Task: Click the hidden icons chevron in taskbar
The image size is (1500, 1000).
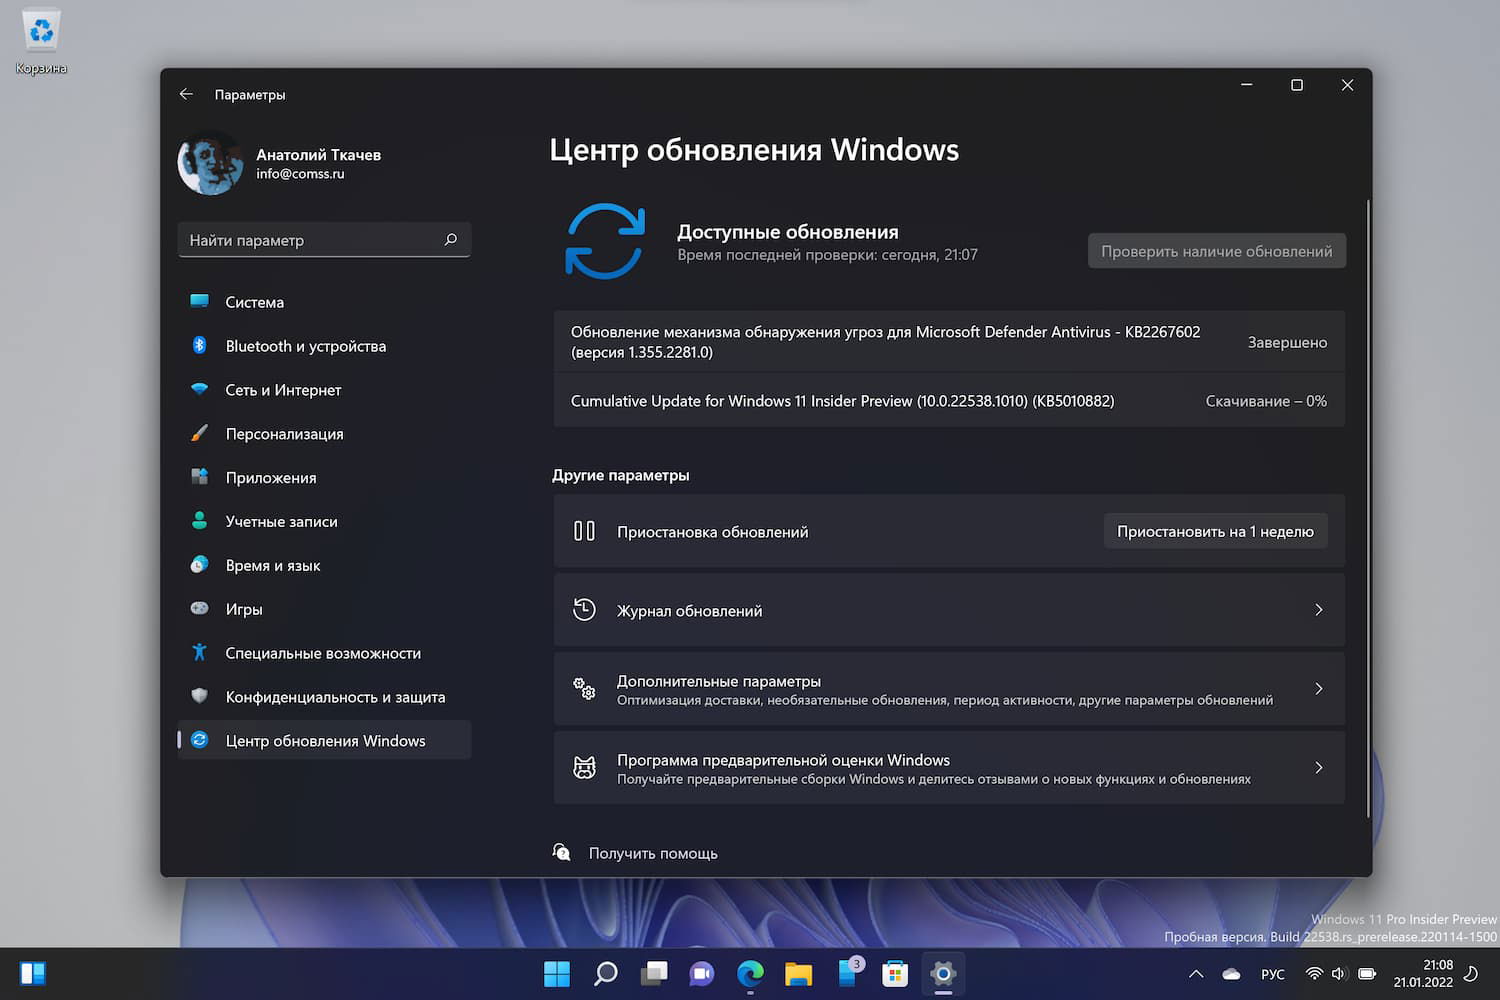Action: point(1195,973)
